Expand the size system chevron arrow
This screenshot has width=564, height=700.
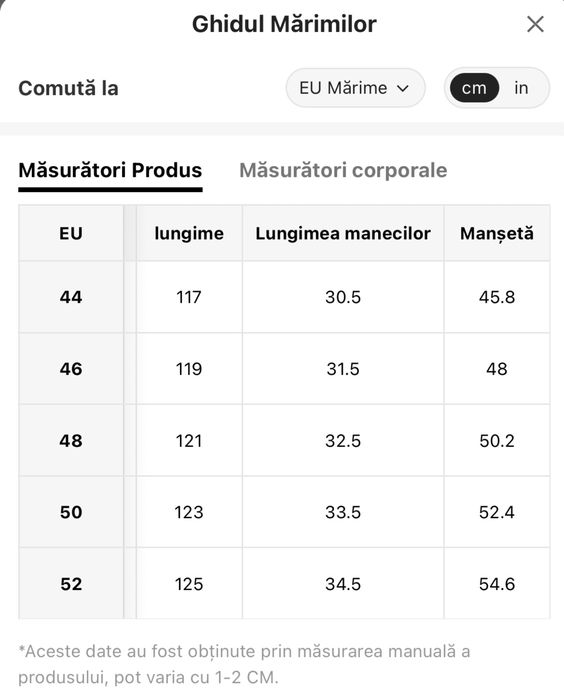pos(403,88)
